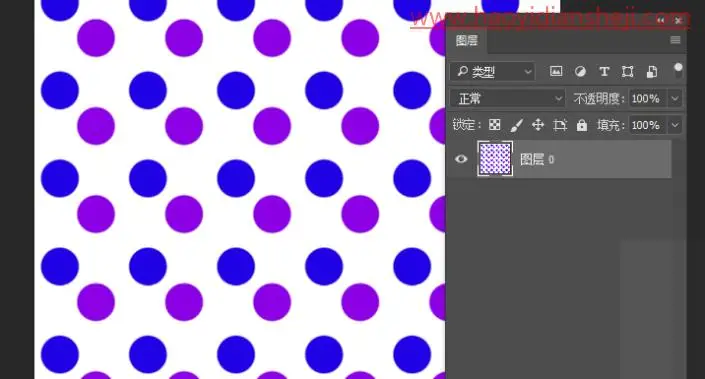Close the layers panel
This screenshot has height=379, width=705.
tap(678, 20)
